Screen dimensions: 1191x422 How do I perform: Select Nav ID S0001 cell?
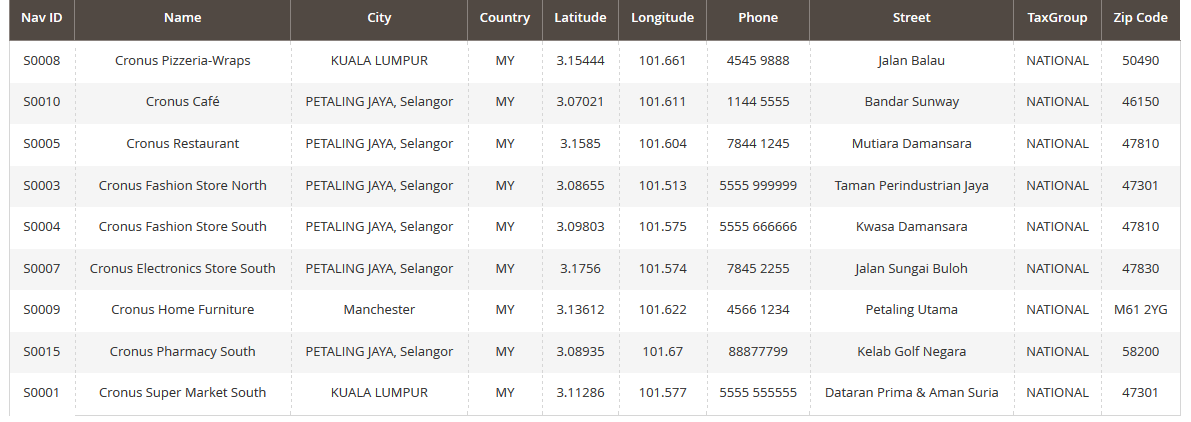[x=42, y=393]
